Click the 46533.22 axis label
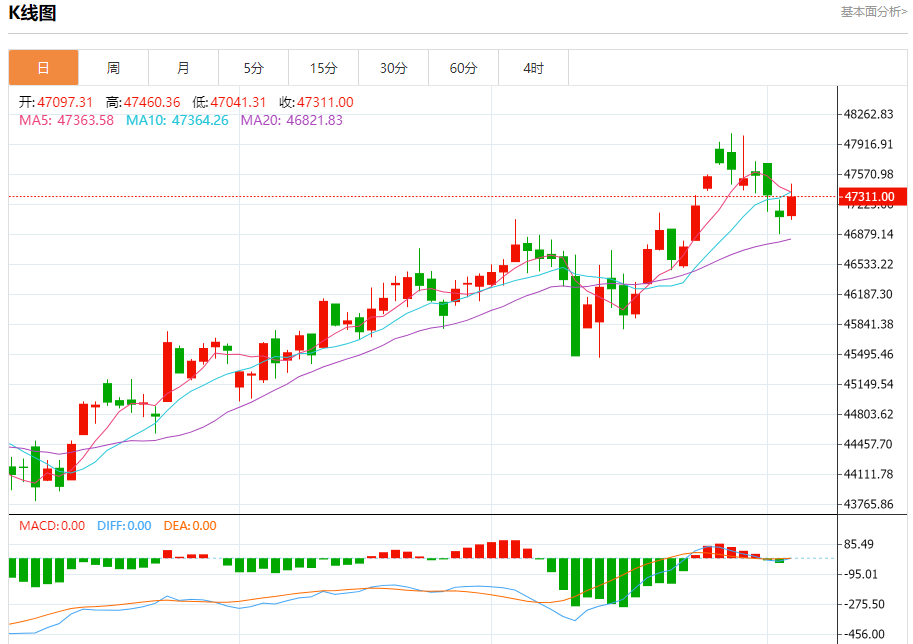 pos(869,264)
